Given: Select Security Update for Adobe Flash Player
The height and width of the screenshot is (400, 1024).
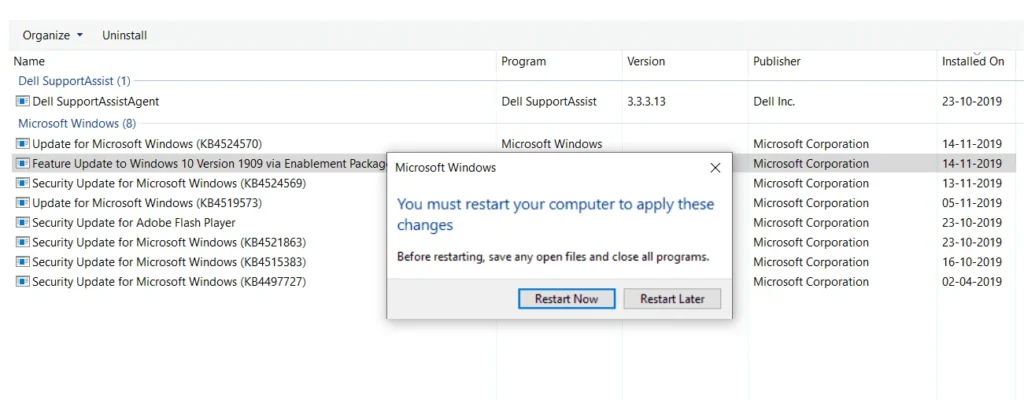Looking at the screenshot, I should tap(134, 222).
